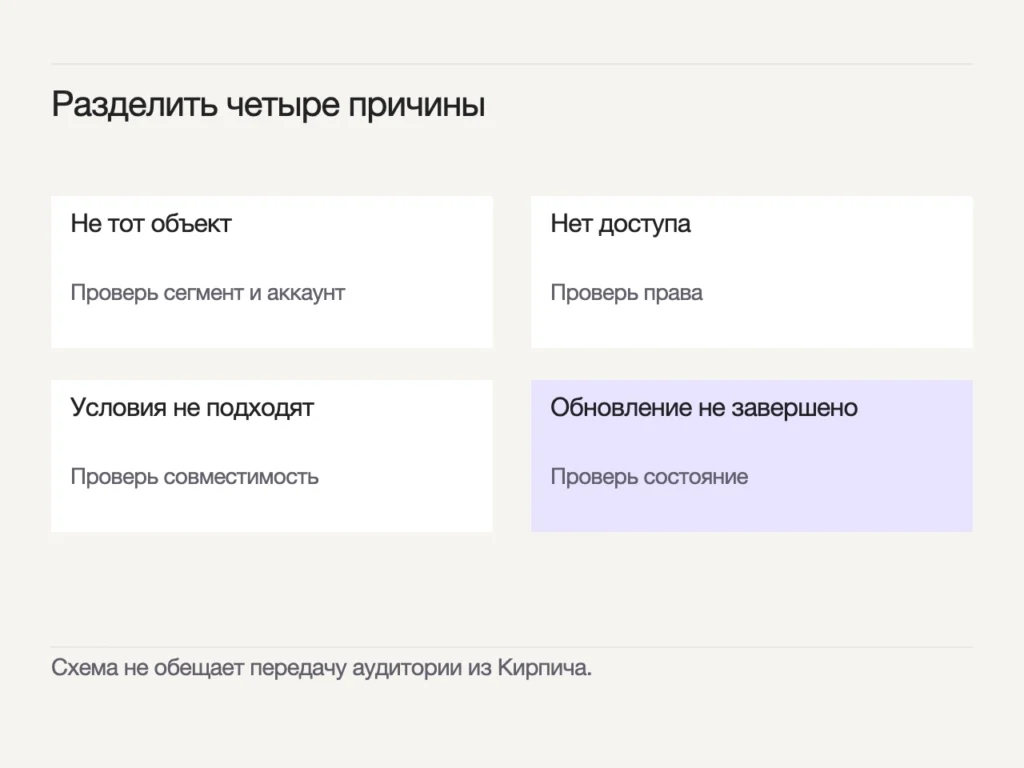Select the "Нет доступа" card title
This screenshot has height=768, width=1024.
point(620,224)
